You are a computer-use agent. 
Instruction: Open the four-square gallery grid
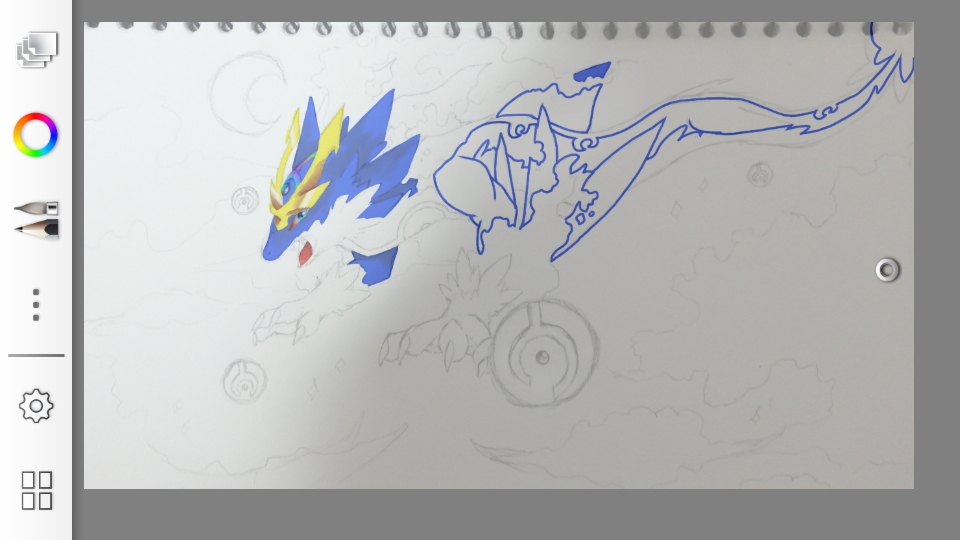[37, 490]
